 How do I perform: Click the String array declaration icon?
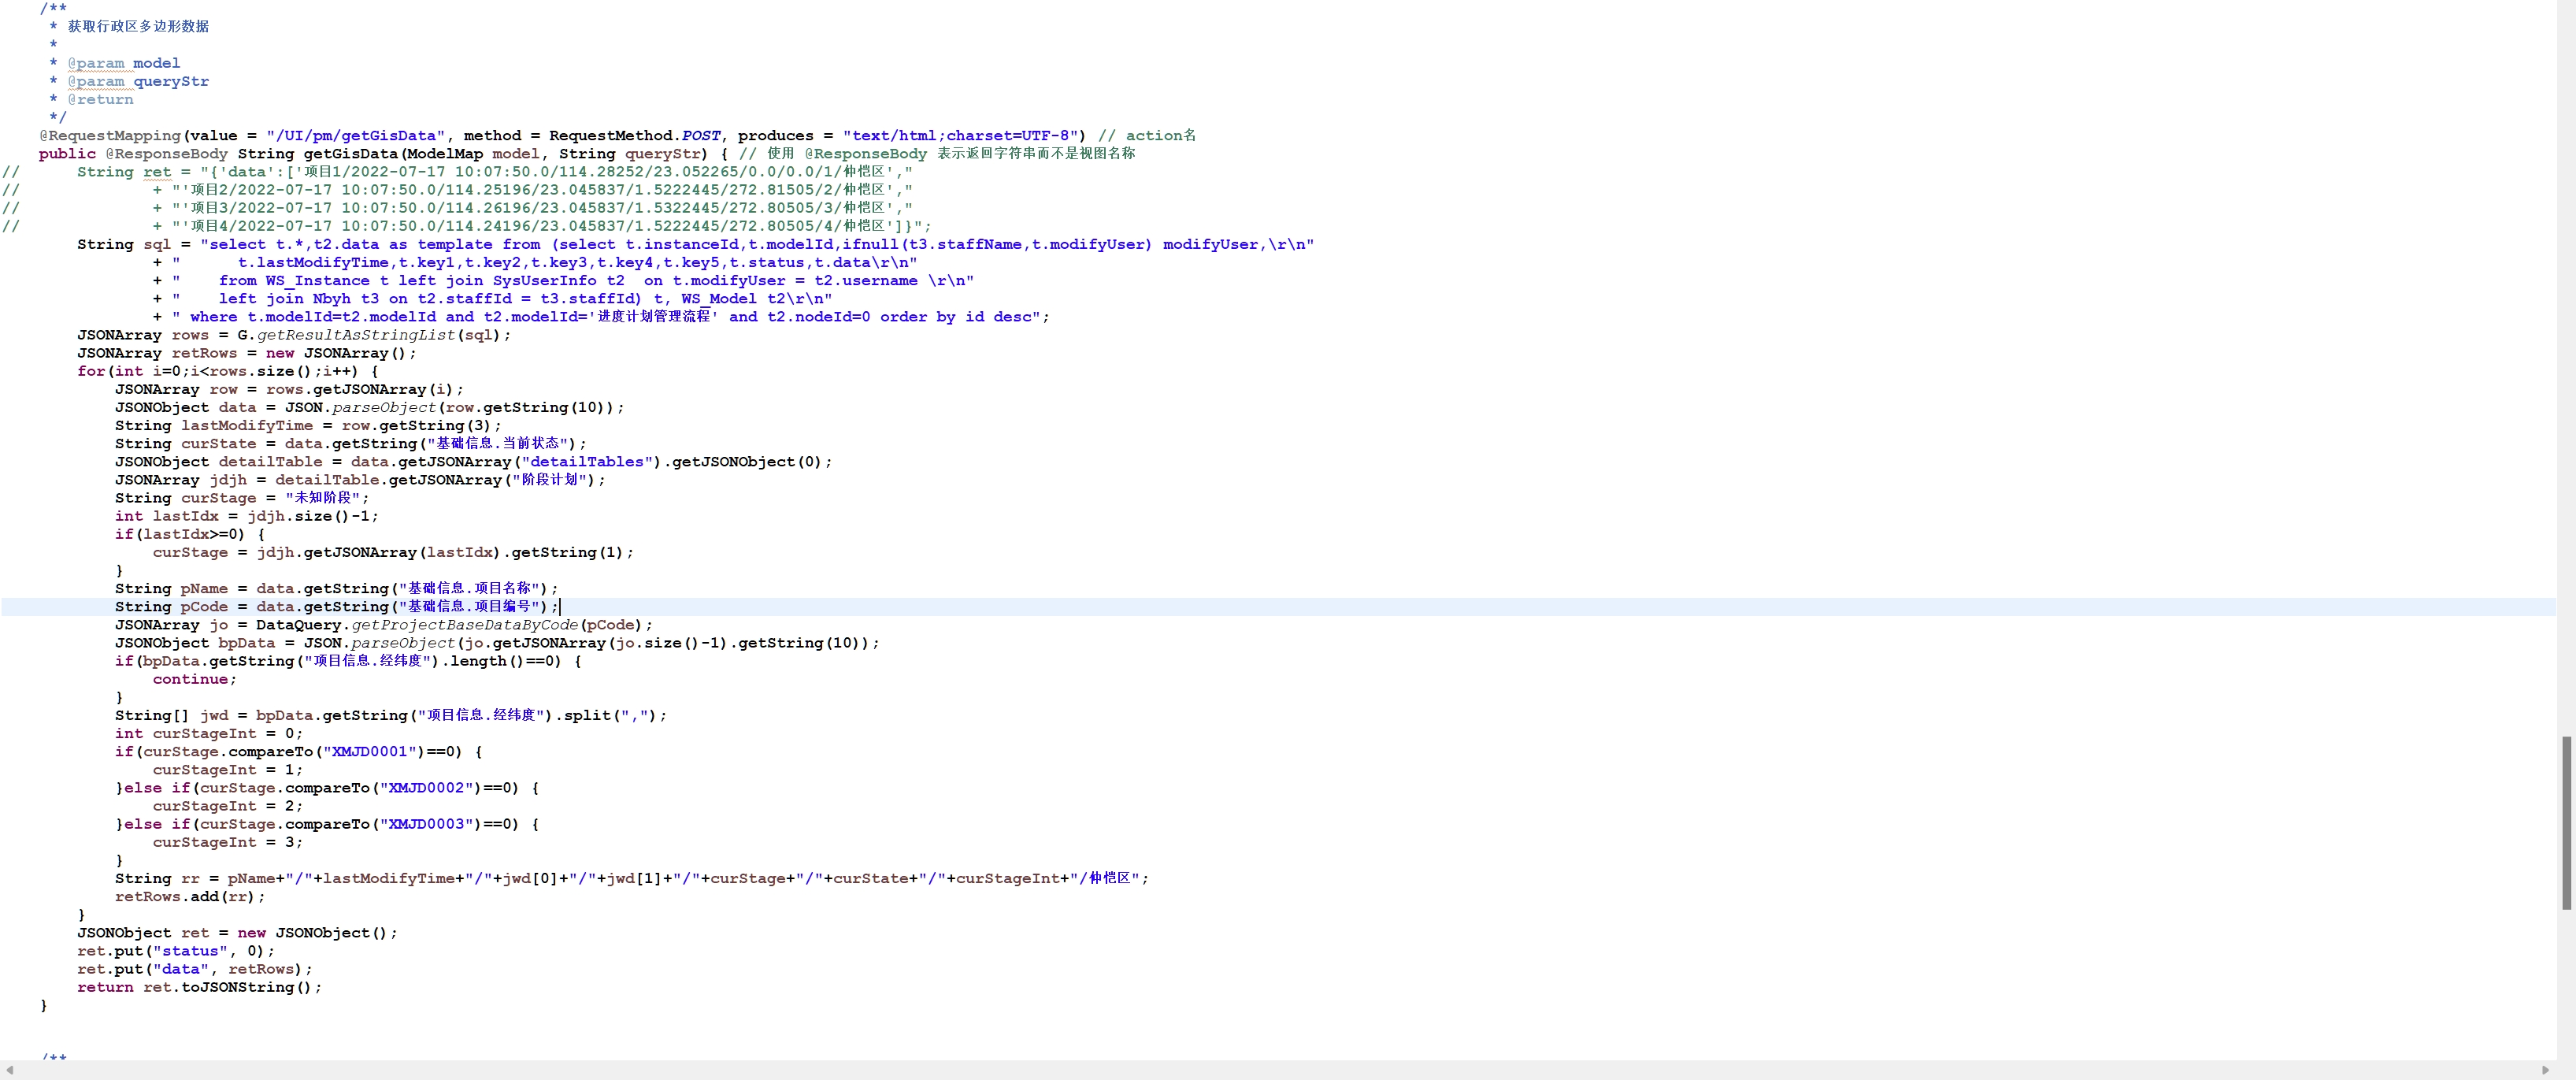pyautogui.click(x=165, y=715)
